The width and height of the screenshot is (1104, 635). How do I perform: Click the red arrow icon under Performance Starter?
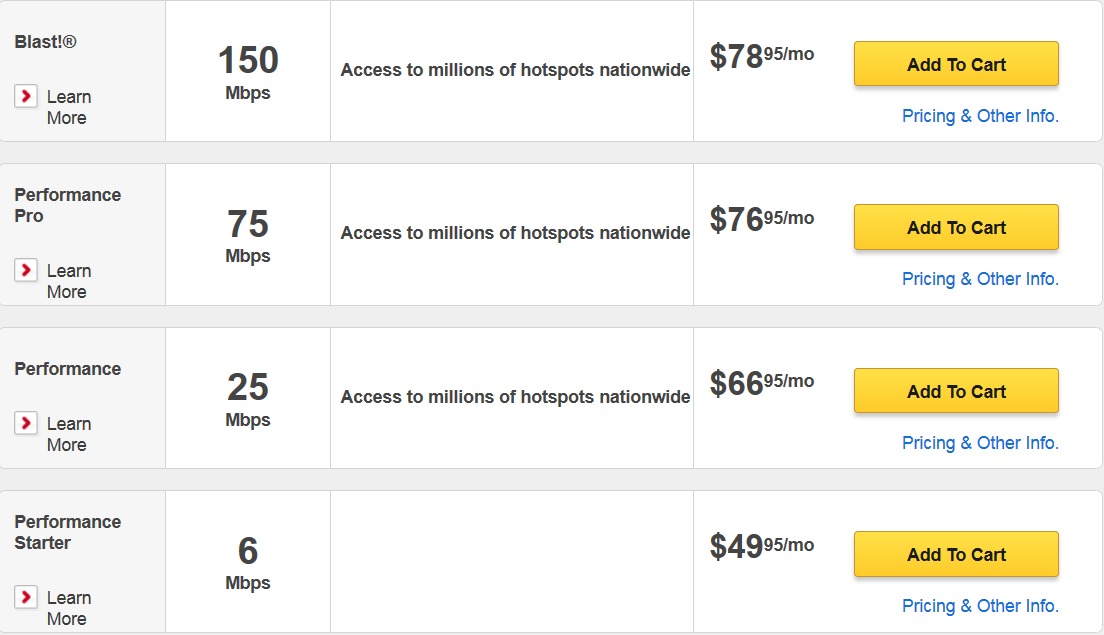pos(26,597)
